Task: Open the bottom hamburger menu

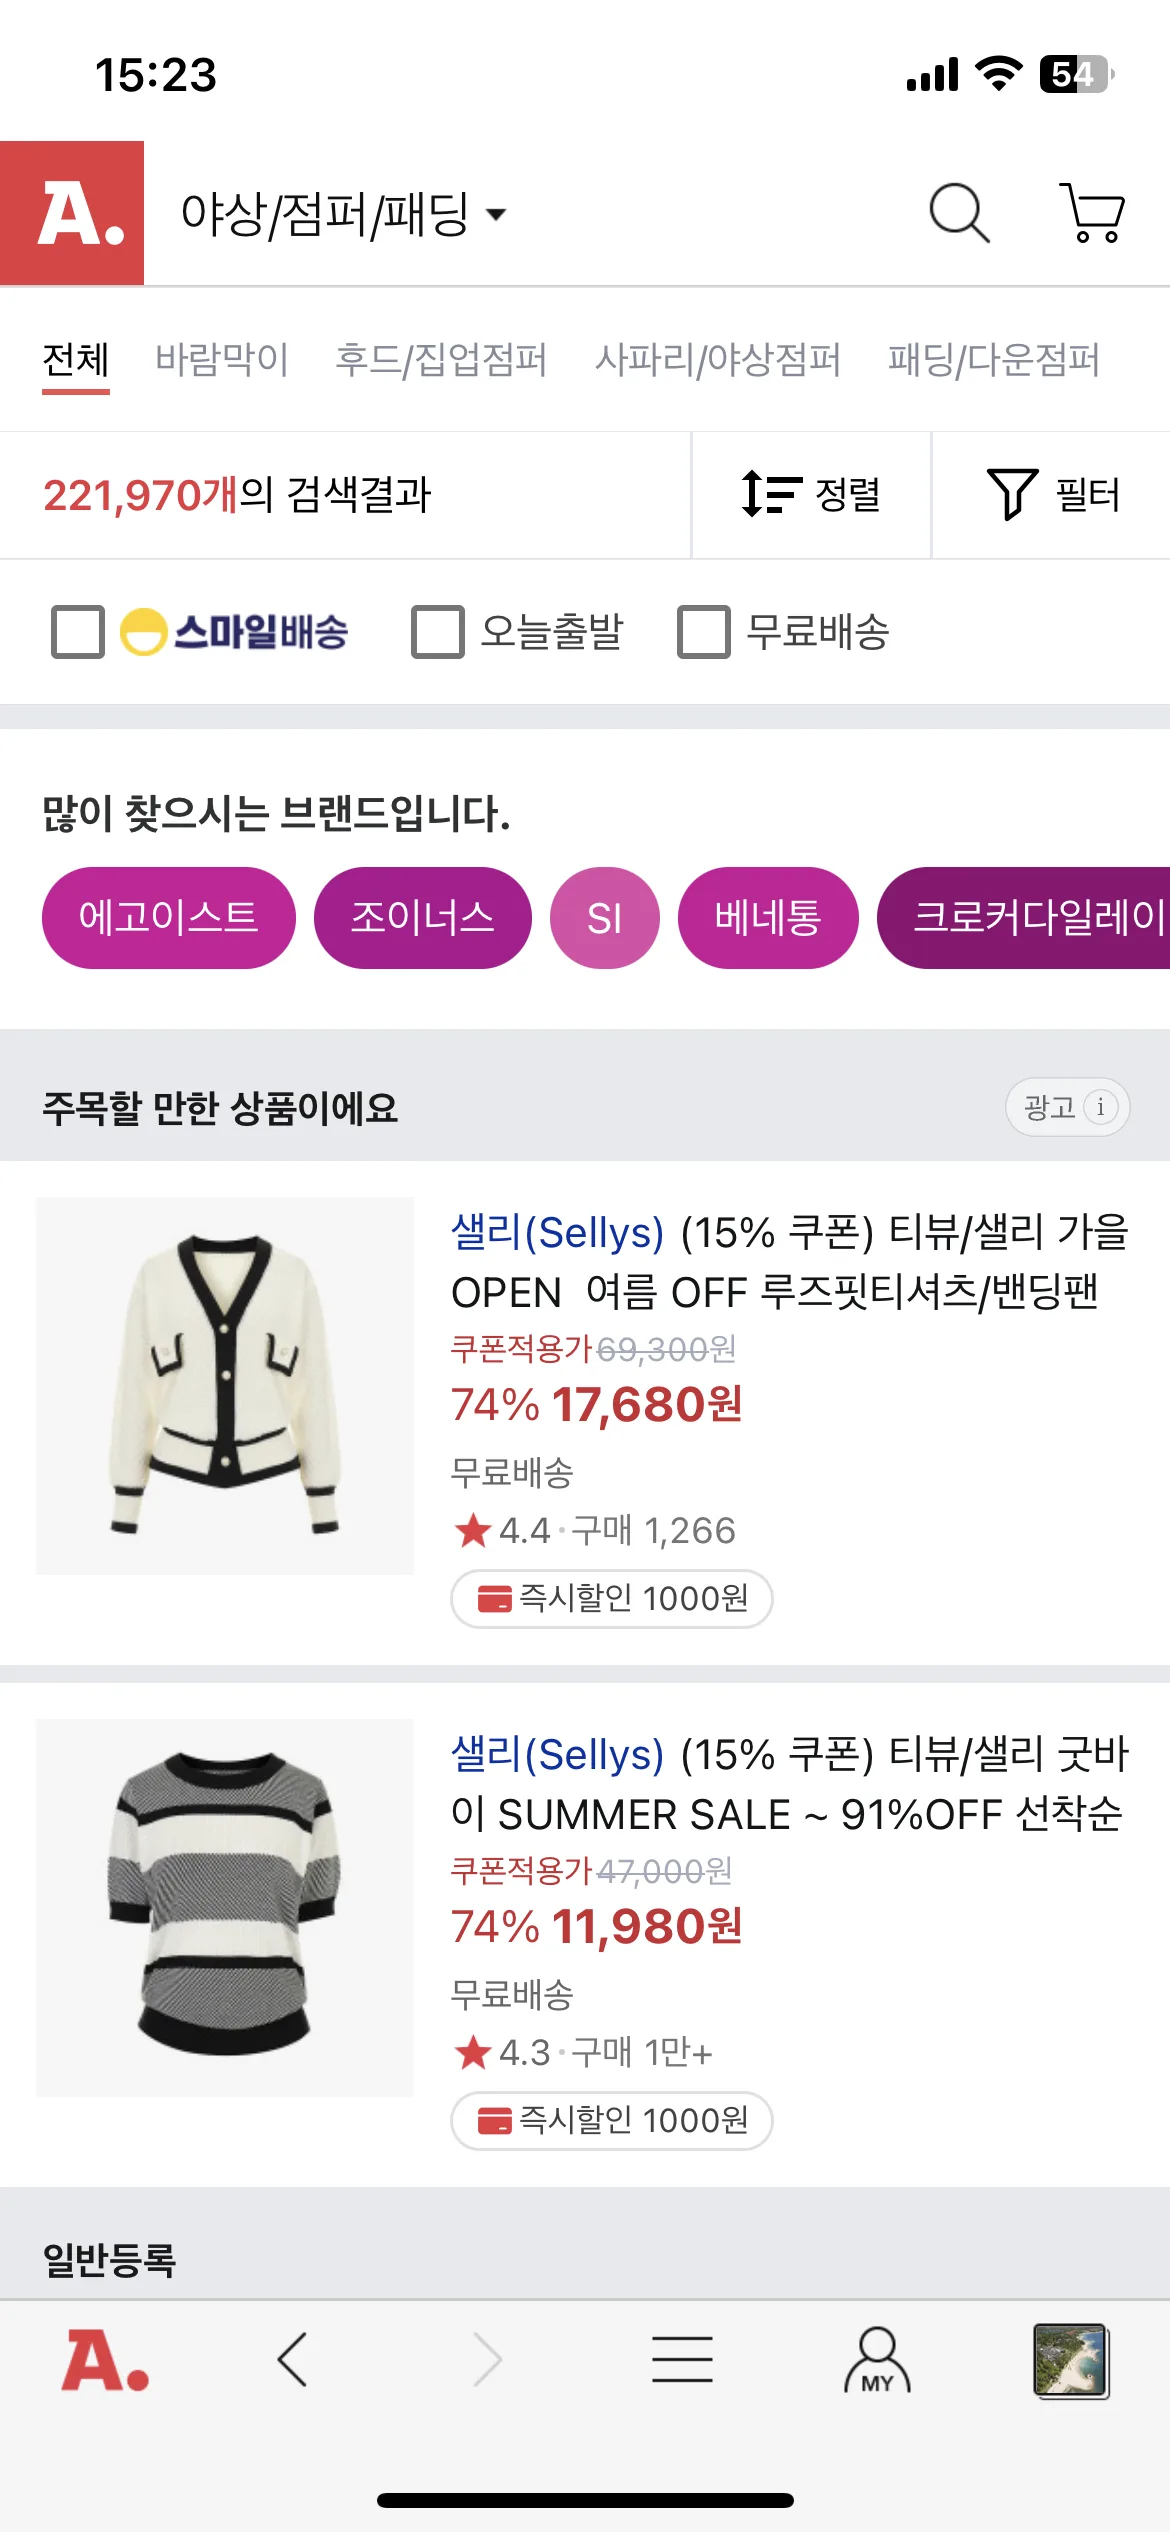Action: 682,2360
